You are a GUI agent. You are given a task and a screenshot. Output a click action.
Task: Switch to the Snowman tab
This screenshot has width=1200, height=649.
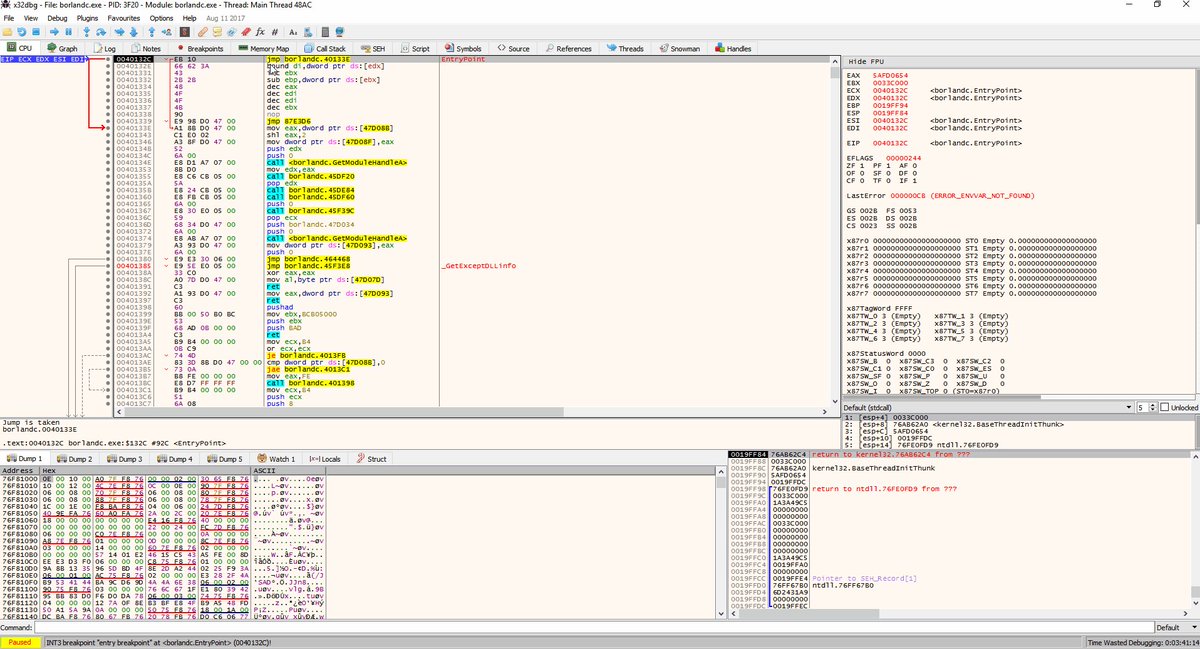(x=679, y=48)
